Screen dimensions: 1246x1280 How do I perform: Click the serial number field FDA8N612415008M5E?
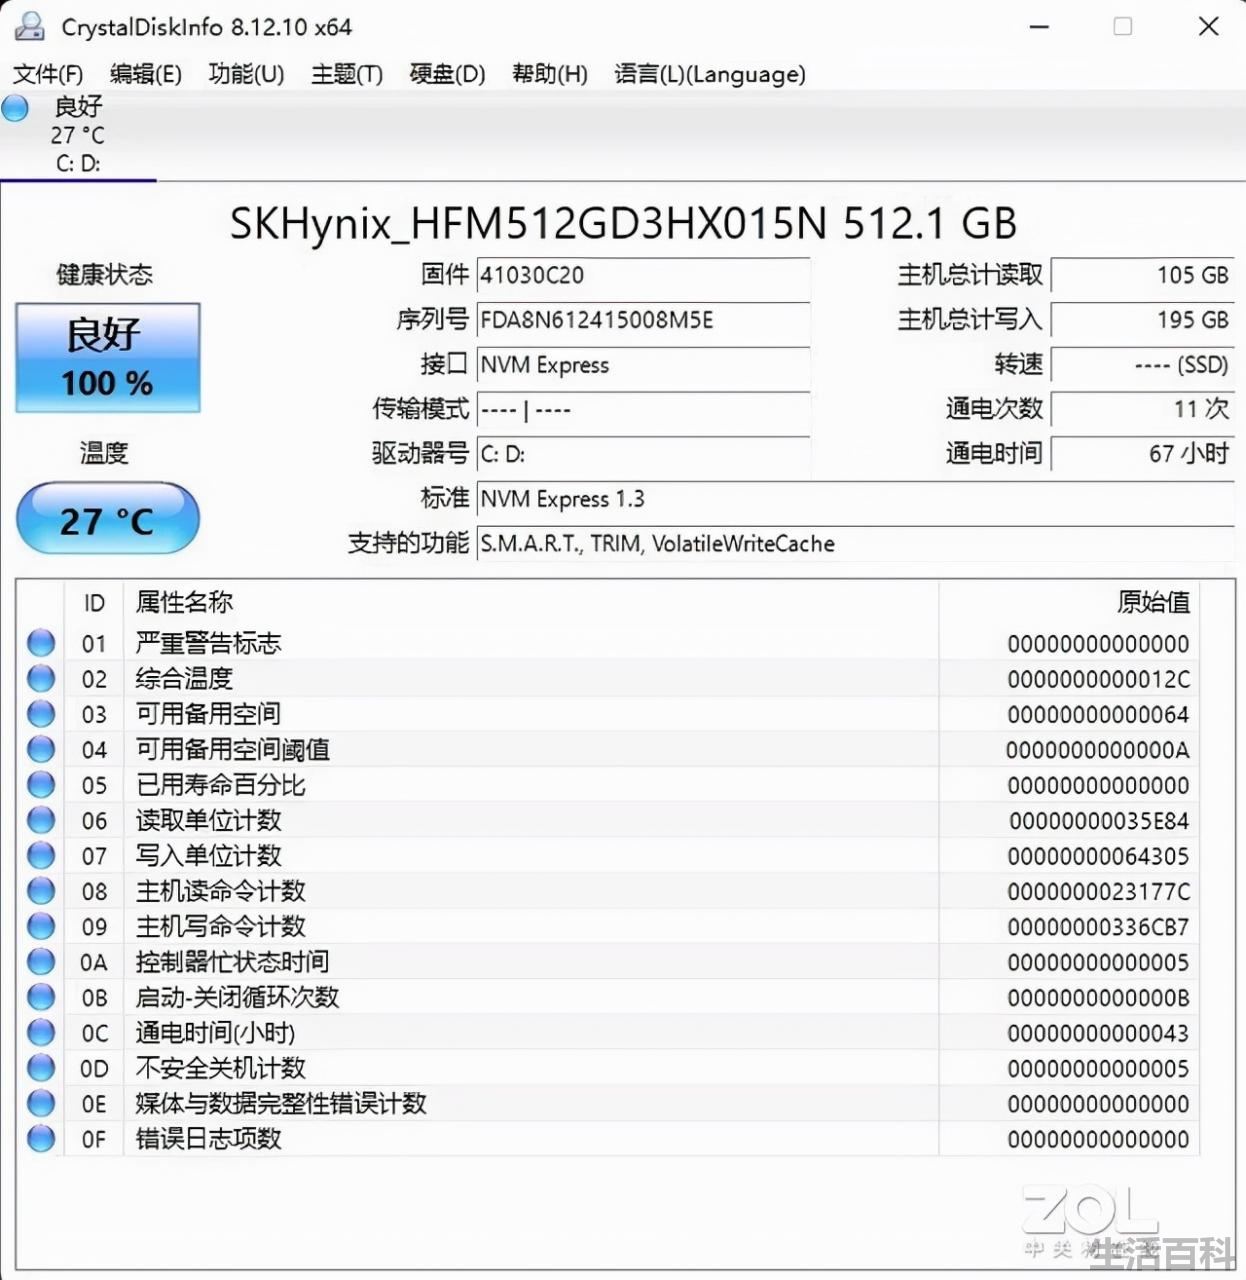pos(643,320)
